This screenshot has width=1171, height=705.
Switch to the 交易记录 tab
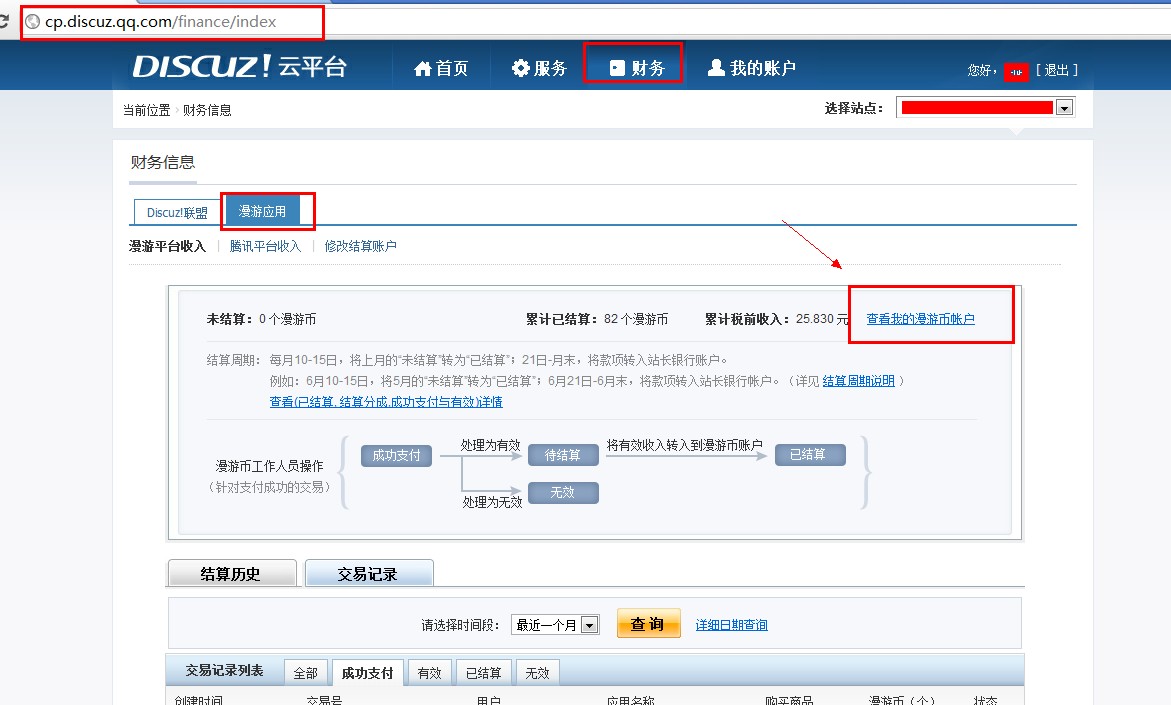click(x=369, y=574)
